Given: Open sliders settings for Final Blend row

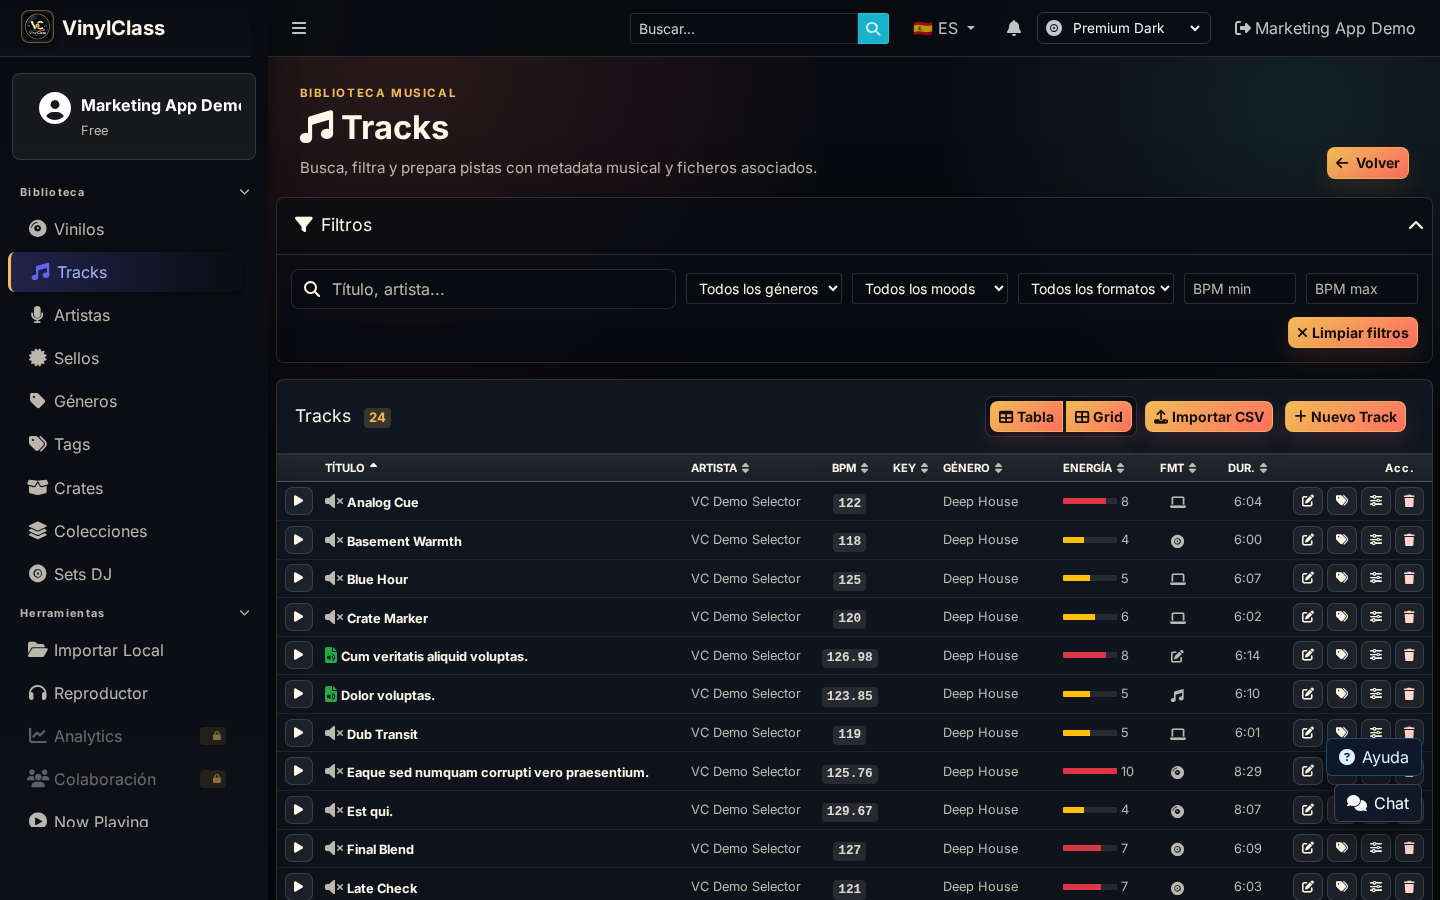Looking at the screenshot, I should (1376, 848).
